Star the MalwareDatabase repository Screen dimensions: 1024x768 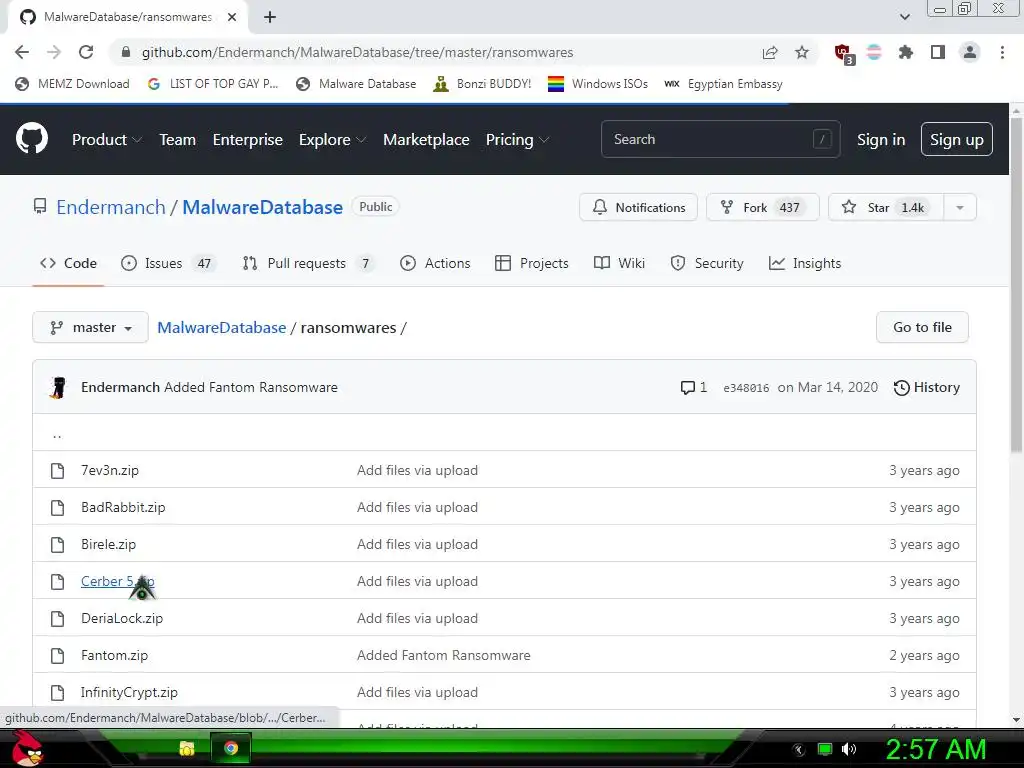886,208
